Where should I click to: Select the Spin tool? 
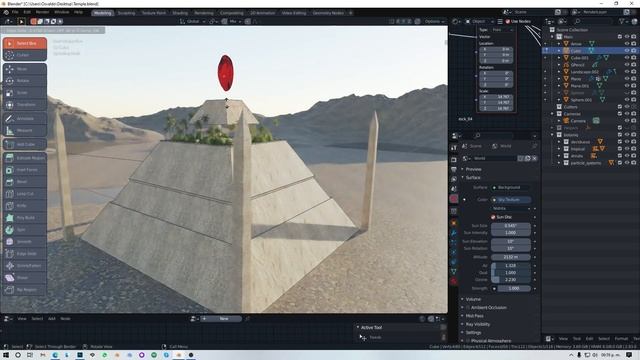coord(24,230)
